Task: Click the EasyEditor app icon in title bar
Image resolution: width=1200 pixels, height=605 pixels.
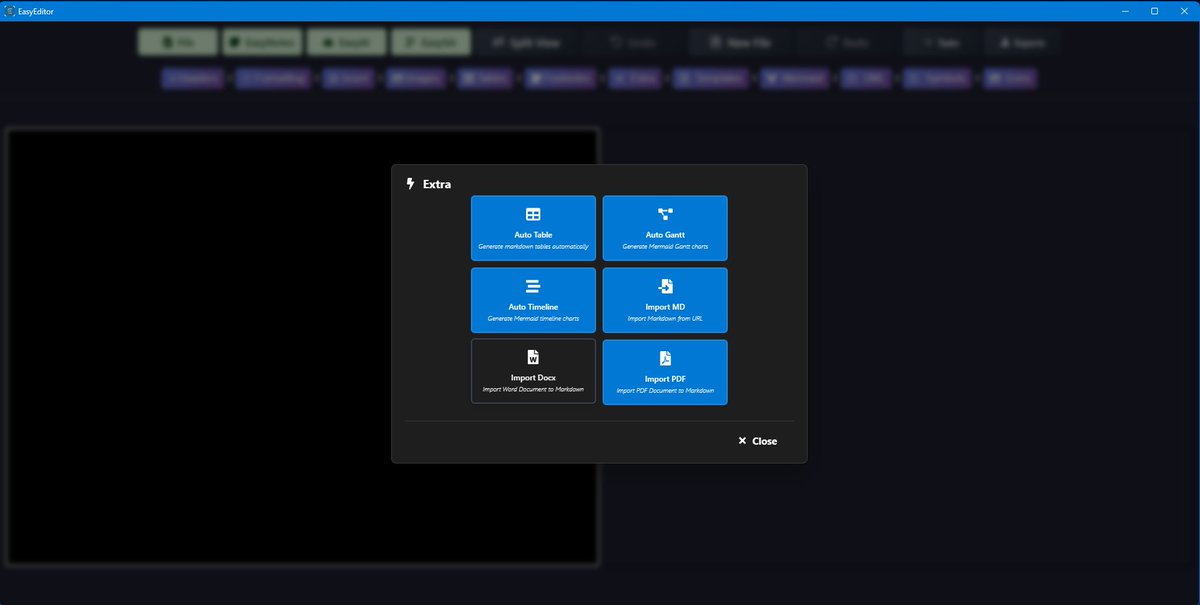Action: (x=9, y=11)
